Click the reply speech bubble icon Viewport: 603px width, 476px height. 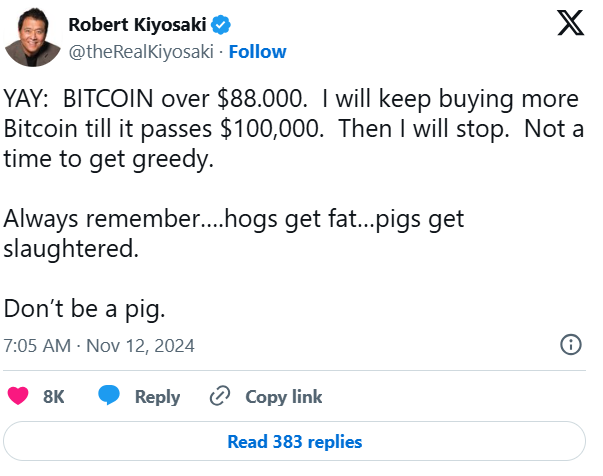point(109,396)
